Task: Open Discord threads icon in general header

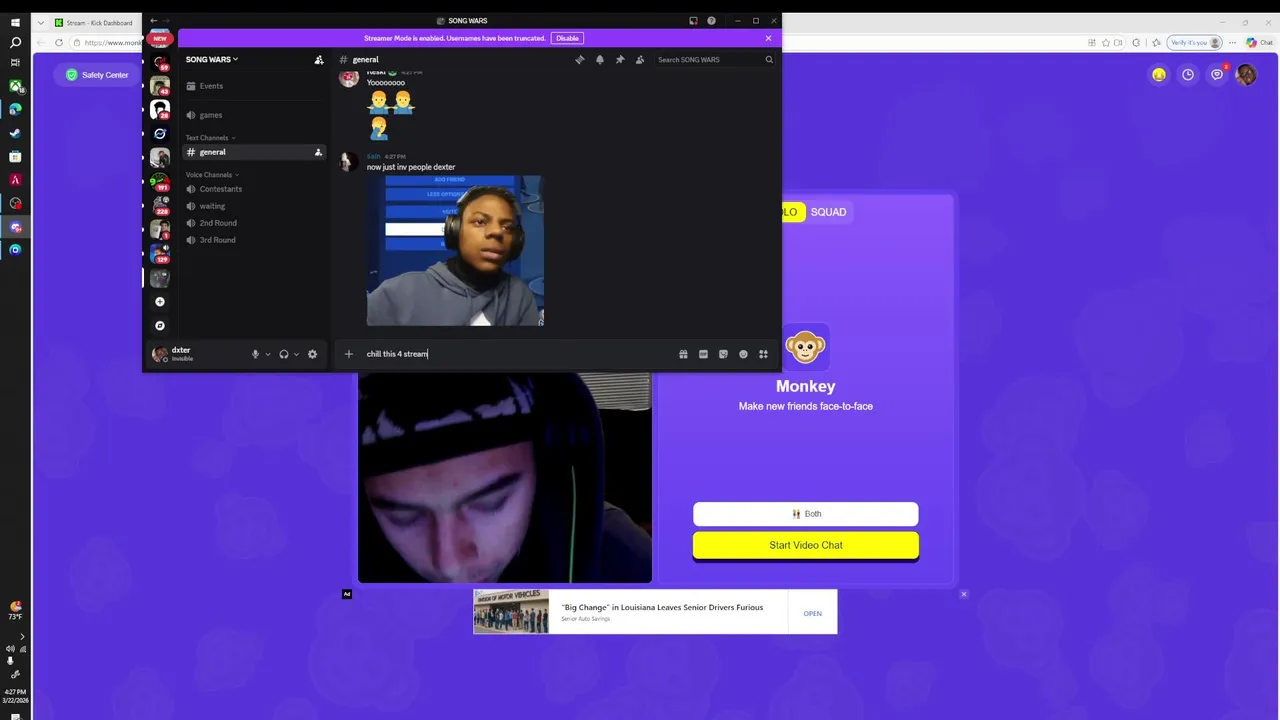Action: coord(579,60)
